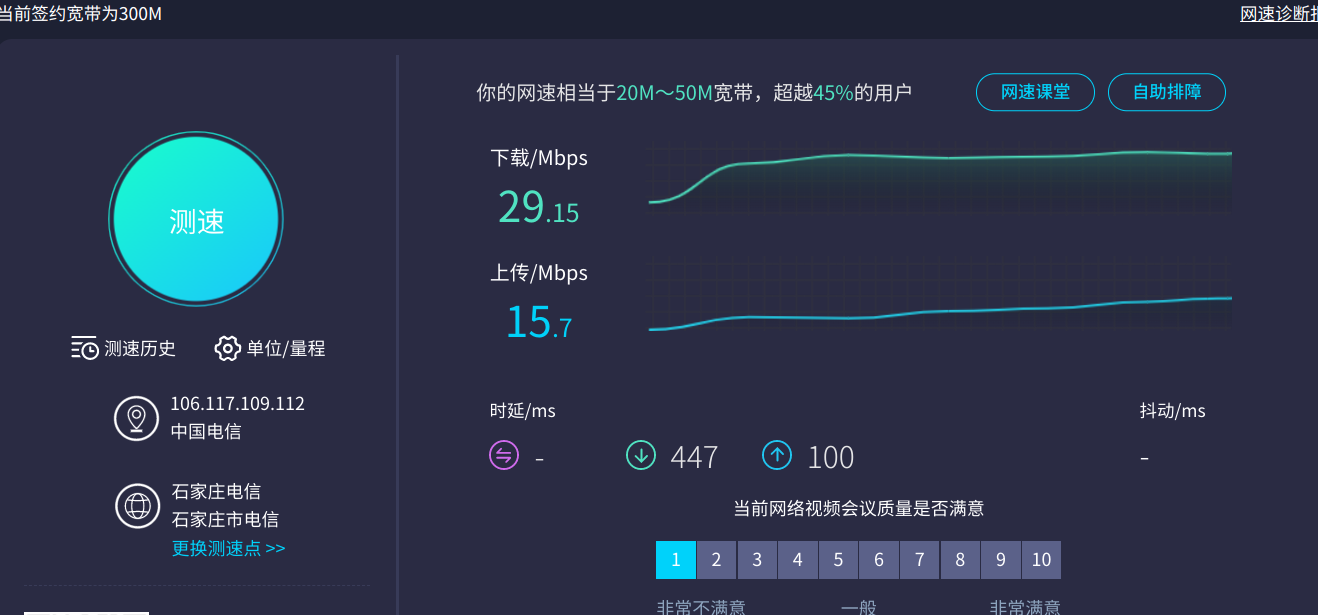Click the 单位/量程 text label
This screenshot has height=615, width=1318.
pos(286,348)
